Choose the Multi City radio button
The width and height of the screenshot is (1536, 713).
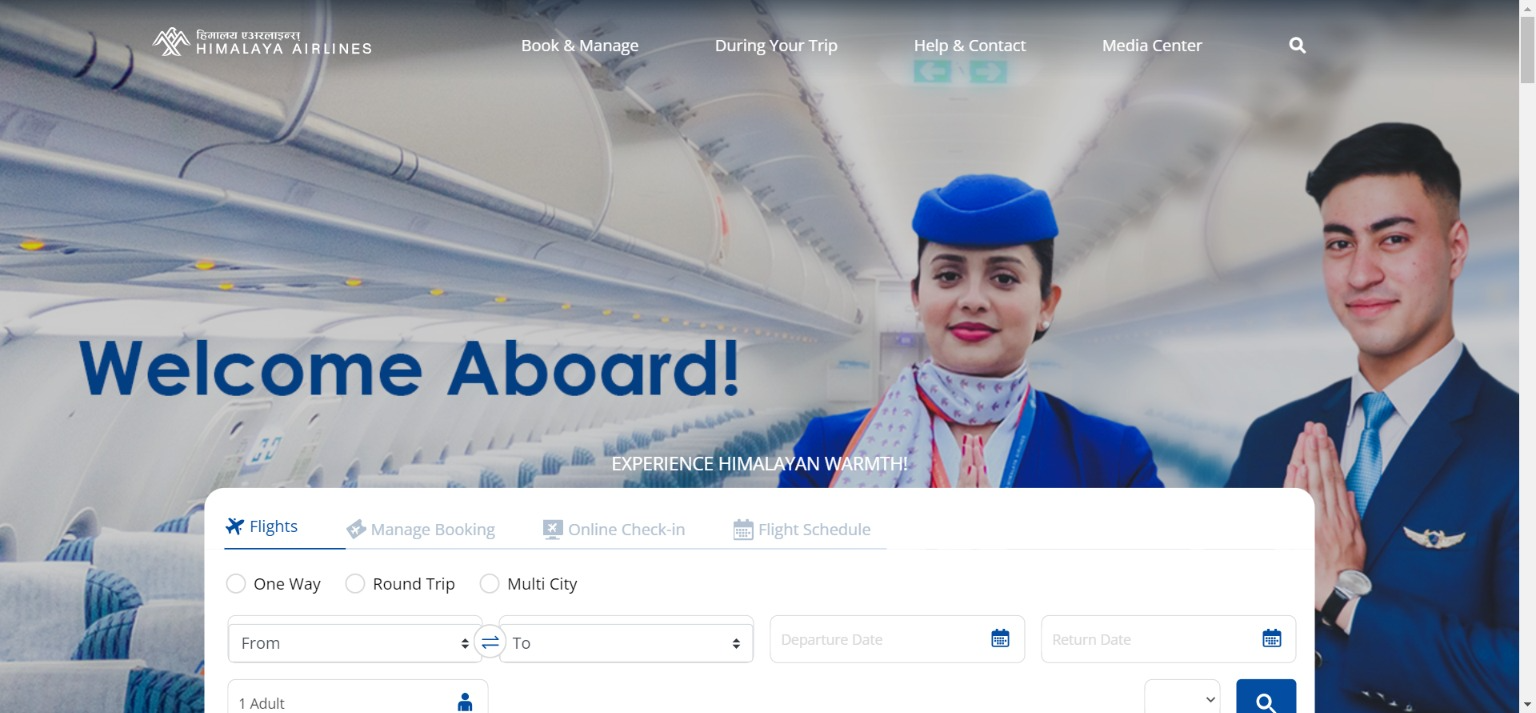(x=490, y=584)
